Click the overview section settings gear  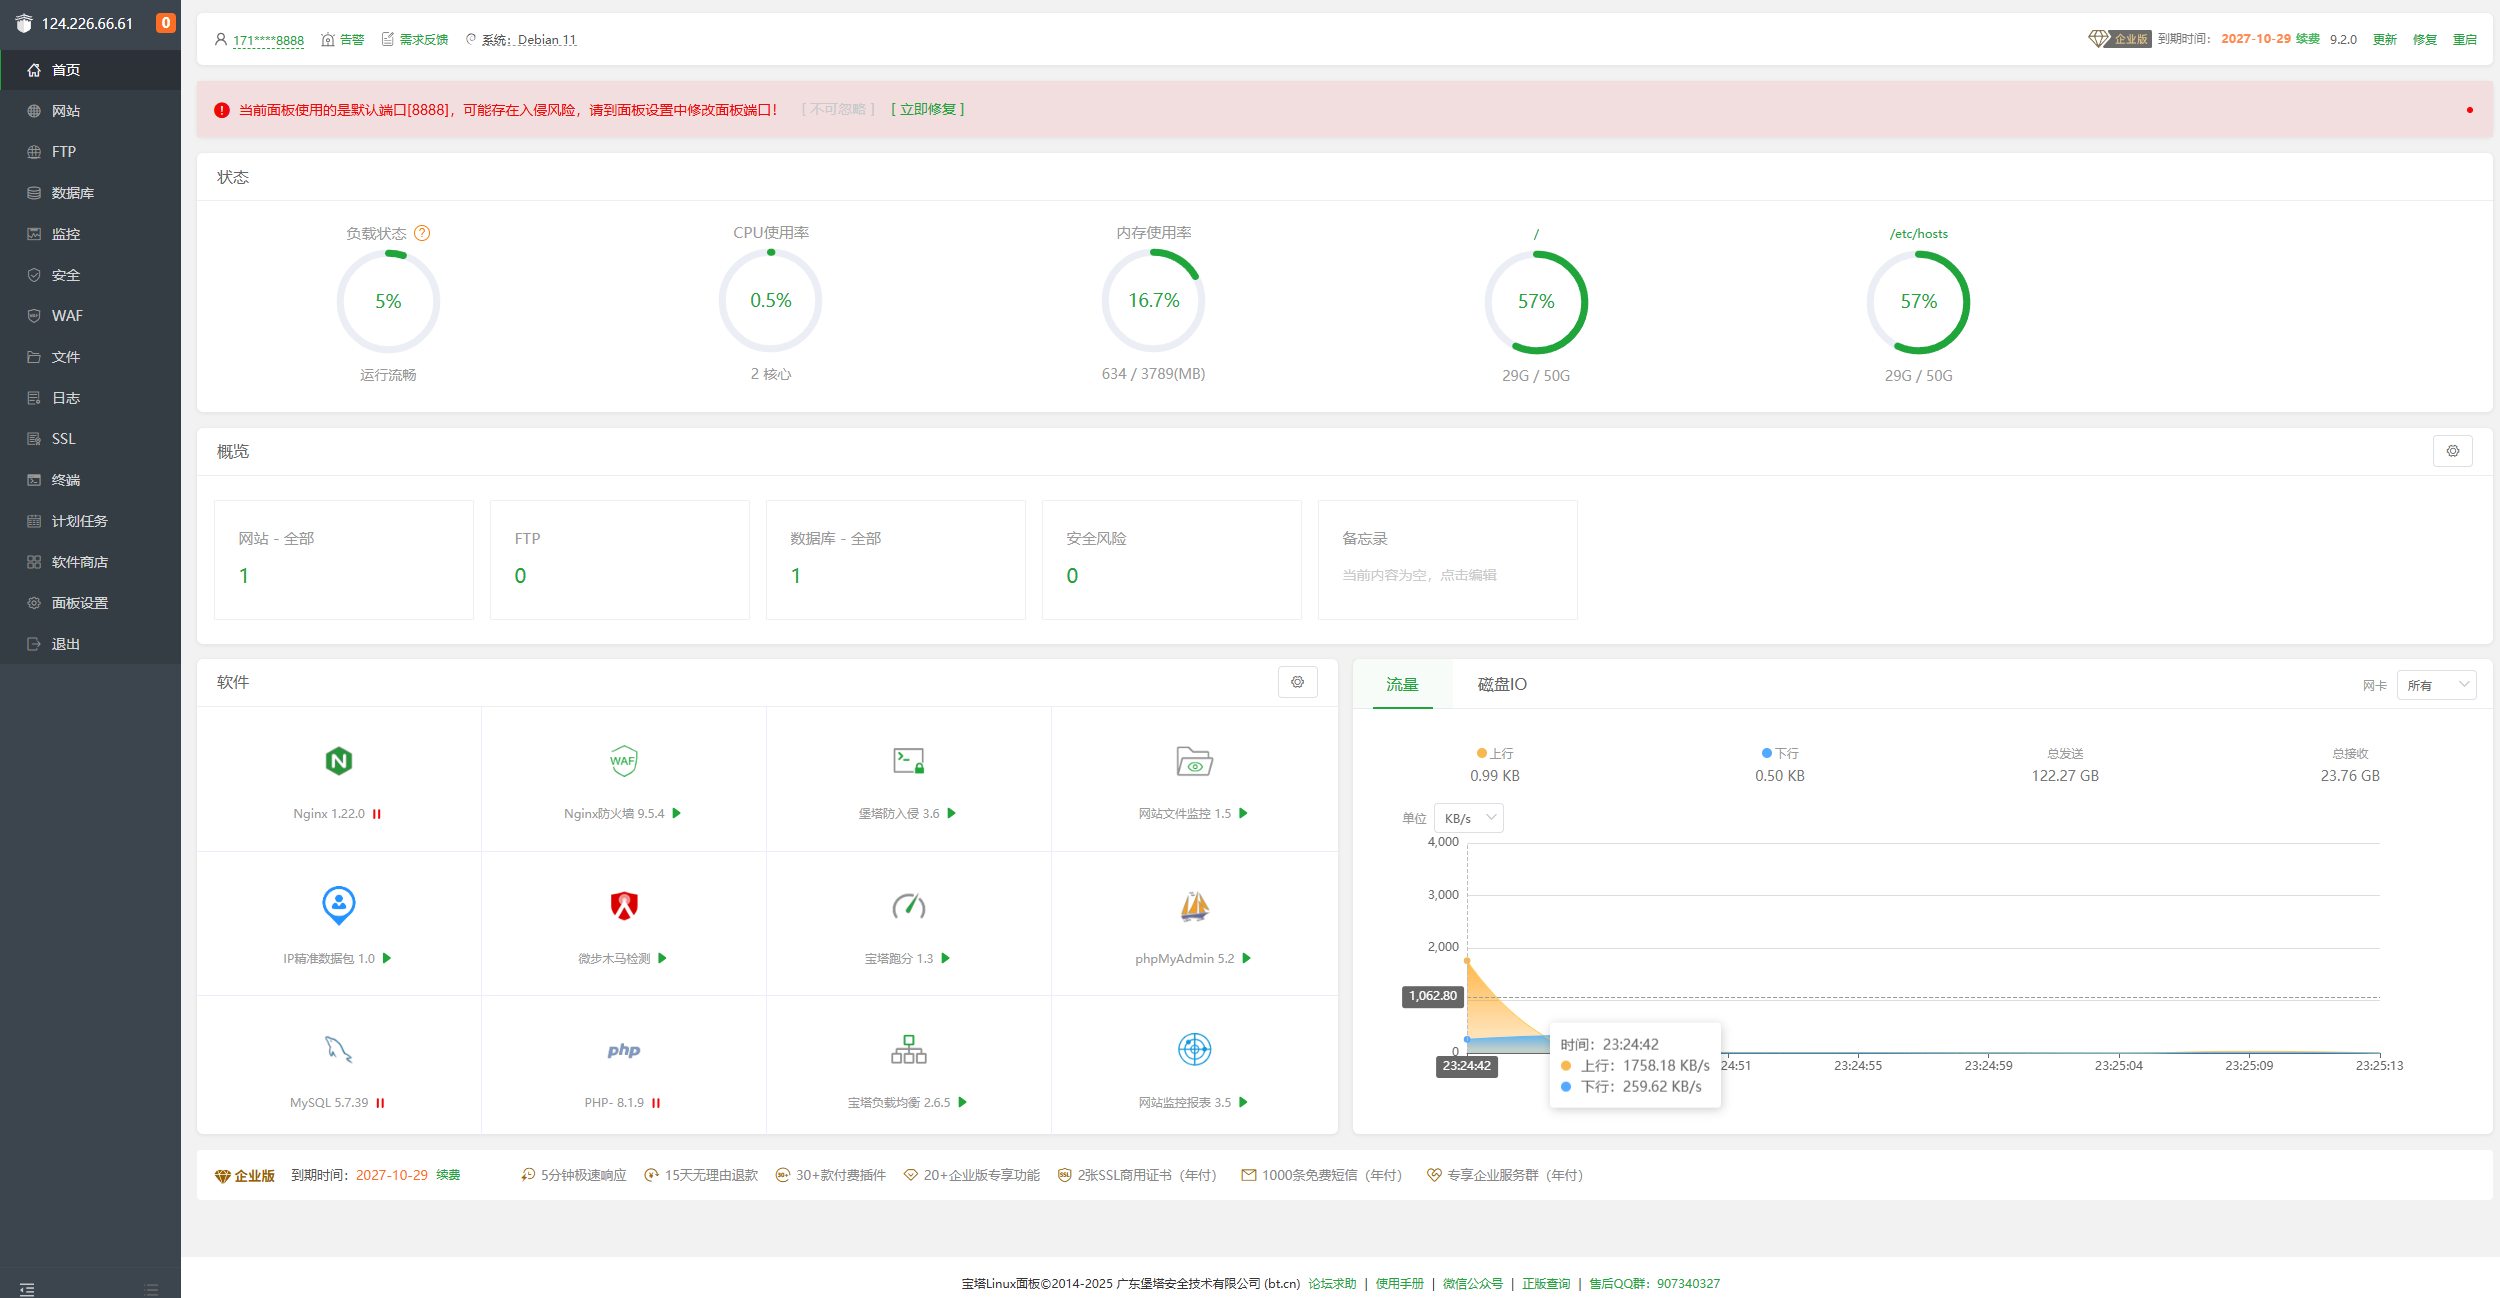coord(2452,451)
